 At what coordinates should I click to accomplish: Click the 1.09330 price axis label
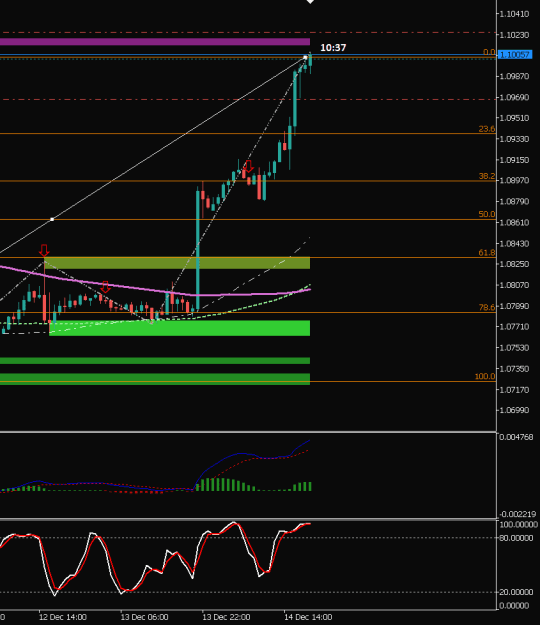pos(514,139)
